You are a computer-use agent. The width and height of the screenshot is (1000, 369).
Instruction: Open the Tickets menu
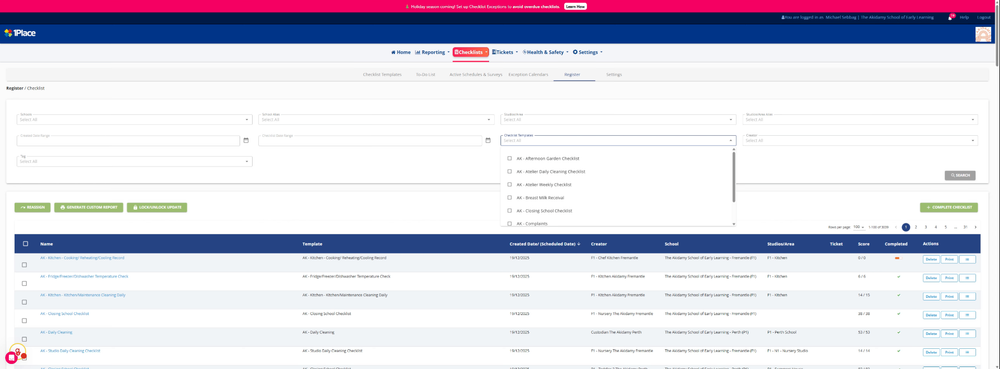click(x=505, y=52)
